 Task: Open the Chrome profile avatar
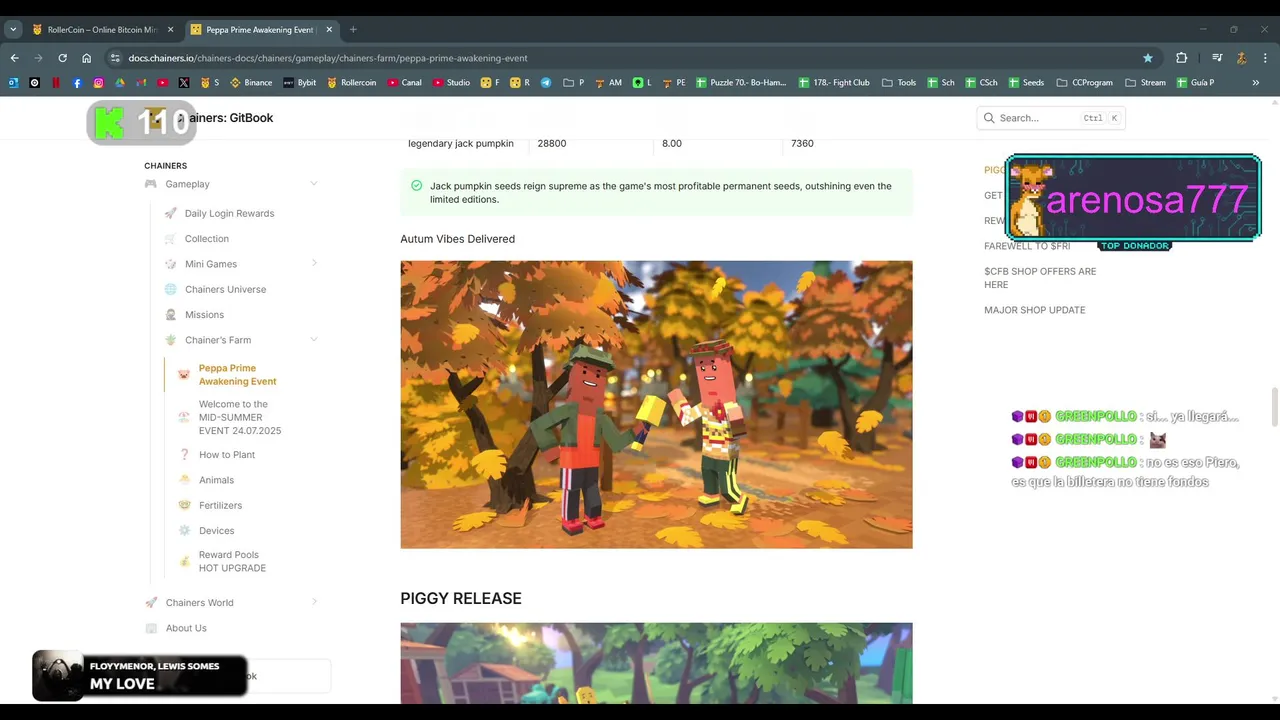(x=1241, y=58)
